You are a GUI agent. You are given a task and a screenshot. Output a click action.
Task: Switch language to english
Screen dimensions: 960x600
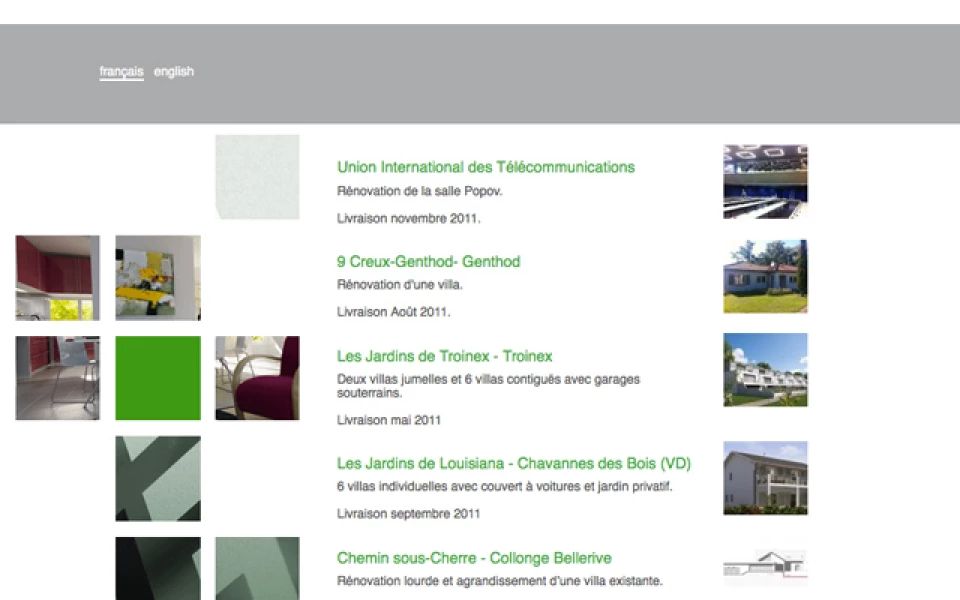coord(173,72)
